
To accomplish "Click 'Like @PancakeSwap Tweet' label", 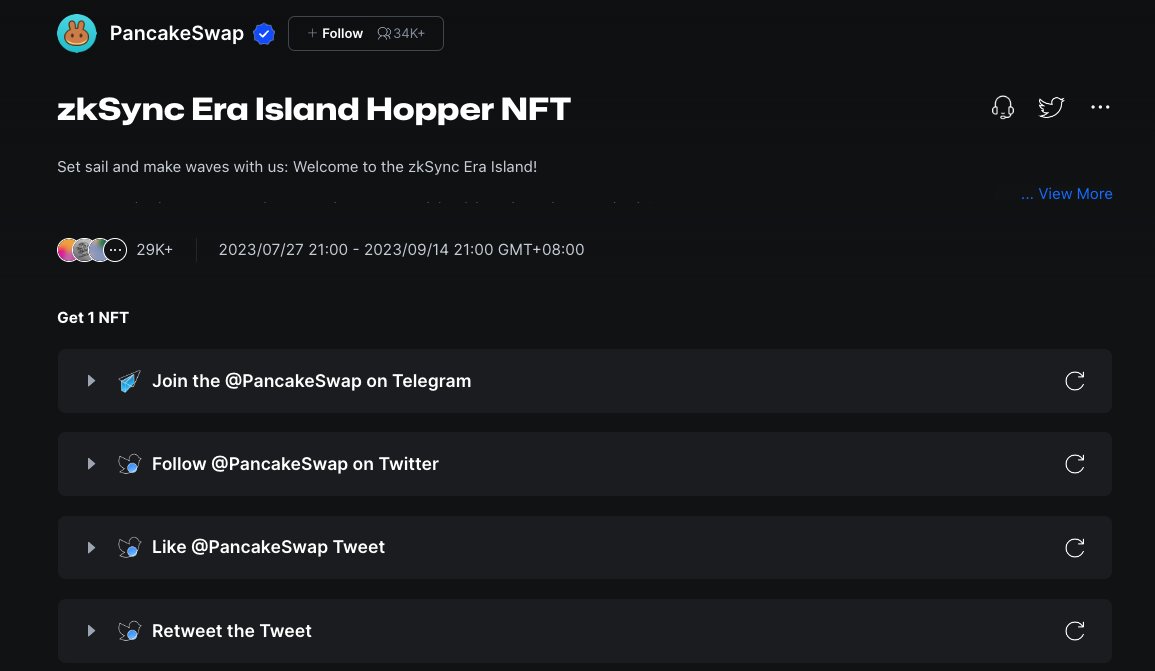I will click(x=268, y=547).
